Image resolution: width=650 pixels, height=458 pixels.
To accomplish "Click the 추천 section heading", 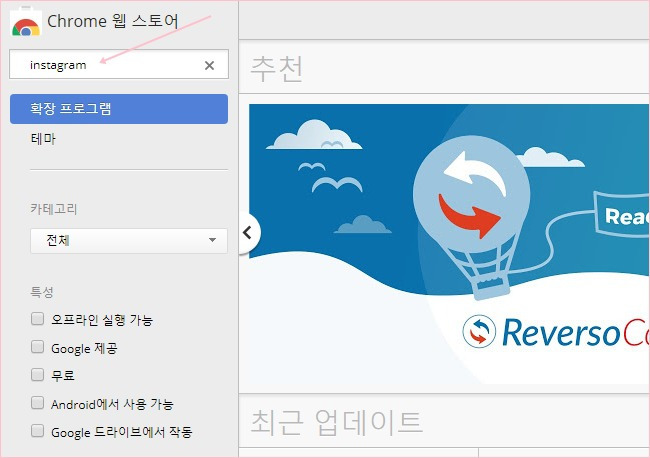I will tap(277, 68).
